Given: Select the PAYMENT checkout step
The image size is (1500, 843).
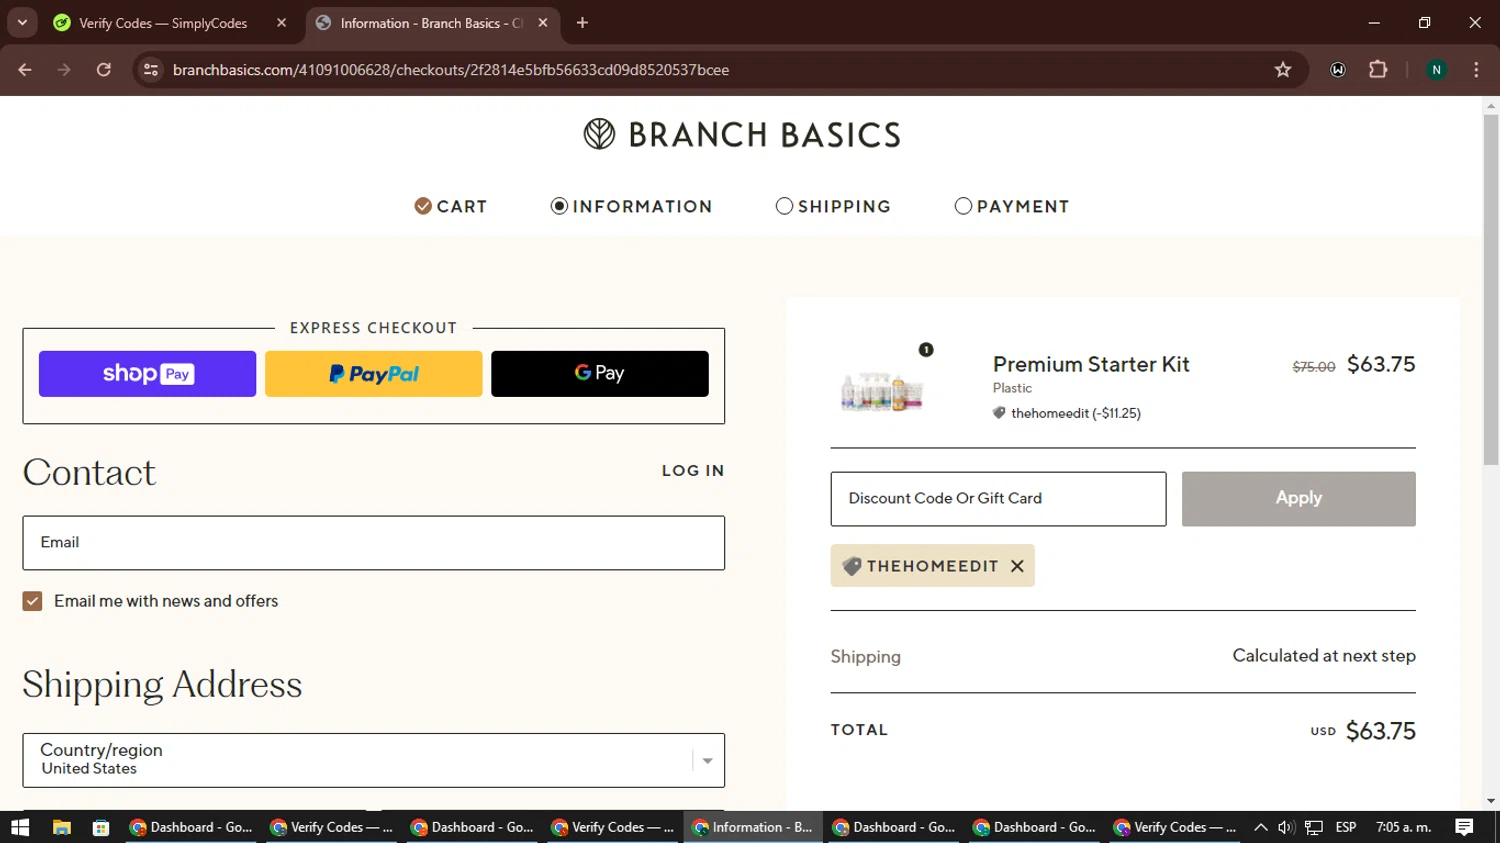Looking at the screenshot, I should 1012,206.
